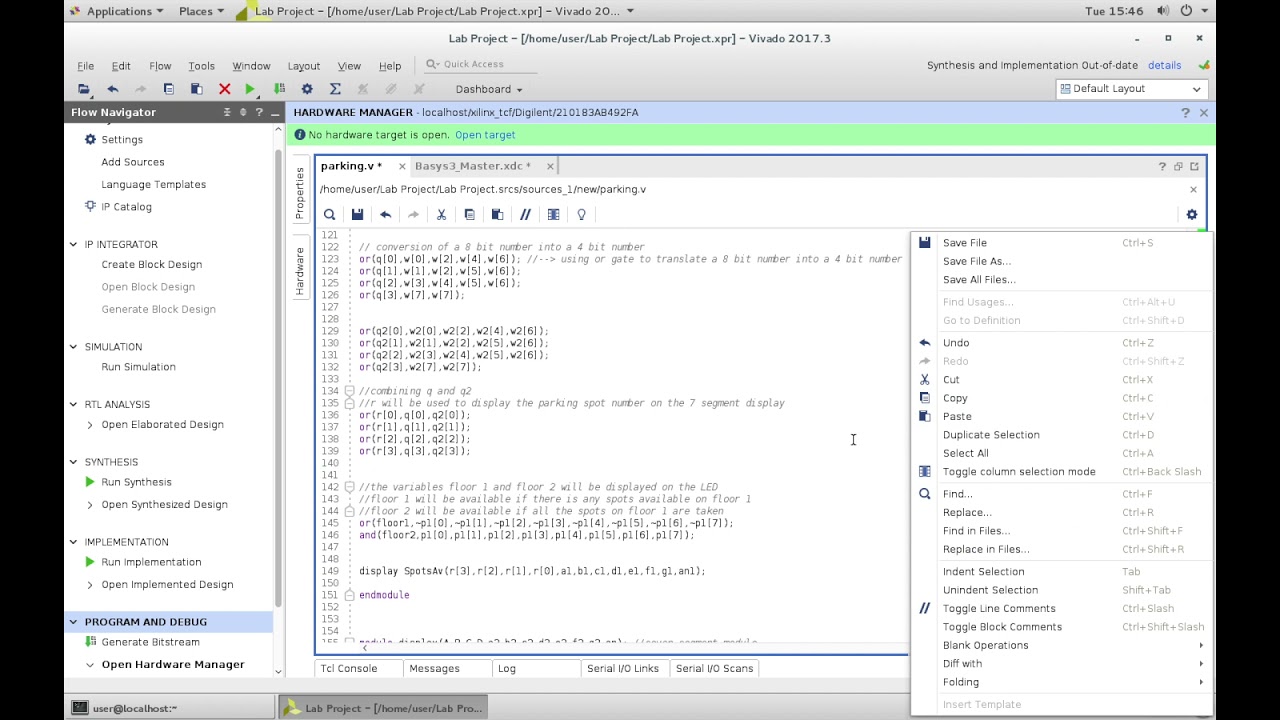Click the Copy icon in the editor toolbar
Screen dimensions: 1280x720
coord(469,214)
